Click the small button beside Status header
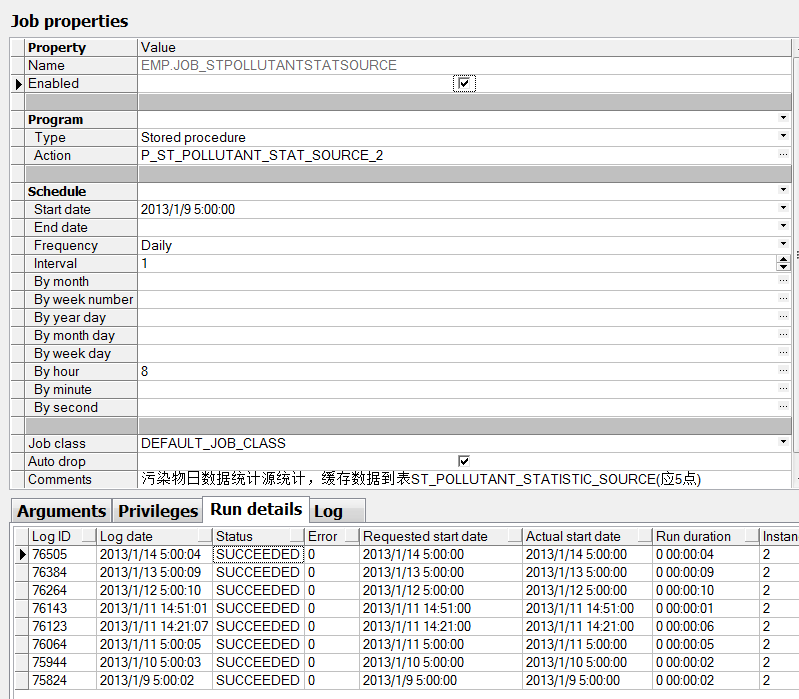The image size is (799, 699). [x=295, y=537]
